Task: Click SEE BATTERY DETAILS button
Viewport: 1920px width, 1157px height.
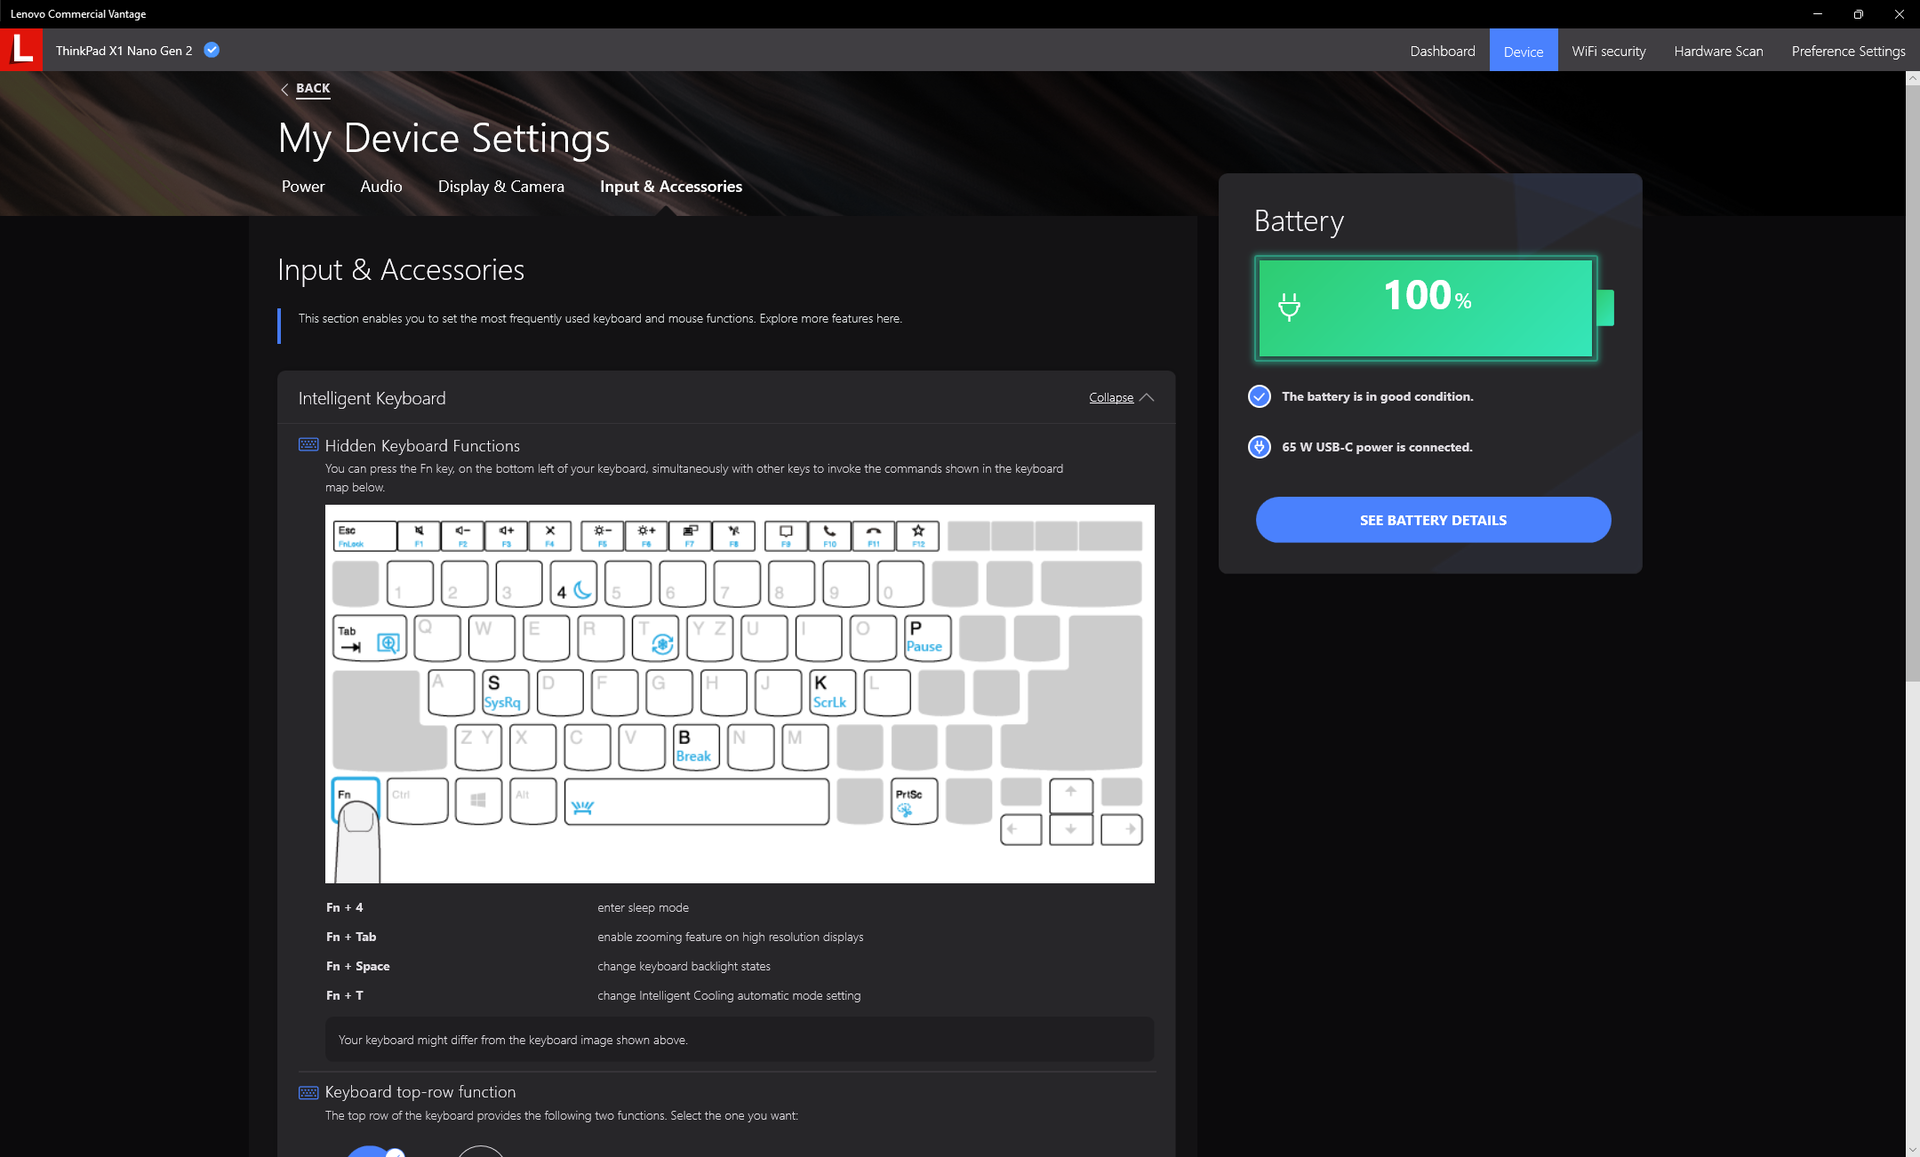Action: [1432, 520]
